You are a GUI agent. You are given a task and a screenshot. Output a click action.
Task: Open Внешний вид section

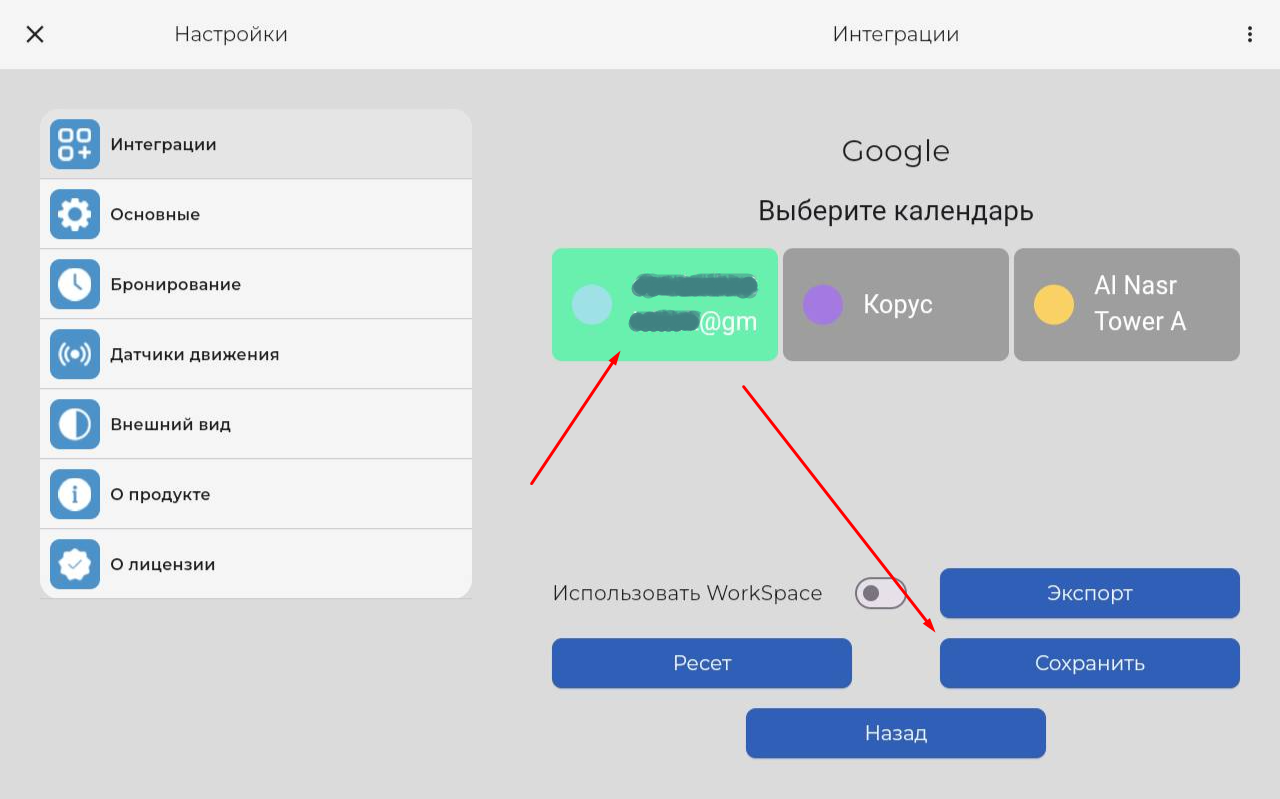pos(256,424)
